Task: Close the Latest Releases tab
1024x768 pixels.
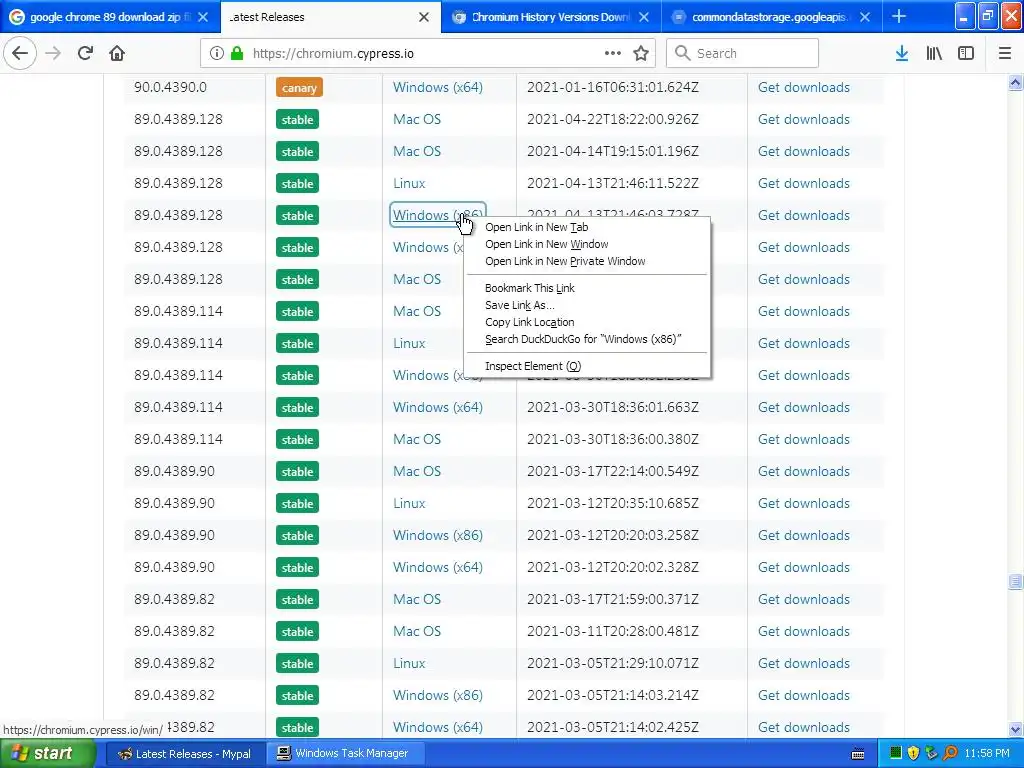Action: pyautogui.click(x=424, y=17)
